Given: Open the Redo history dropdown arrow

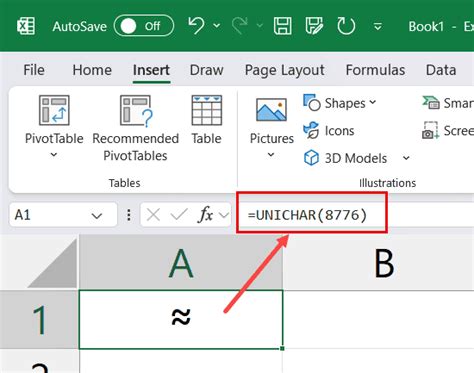Looking at the screenshot, I should click(260, 26).
